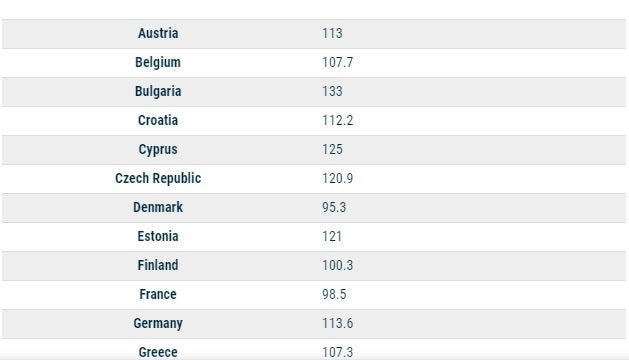Click Denmark's value 95.3
The image size is (629, 360).
[x=334, y=207]
